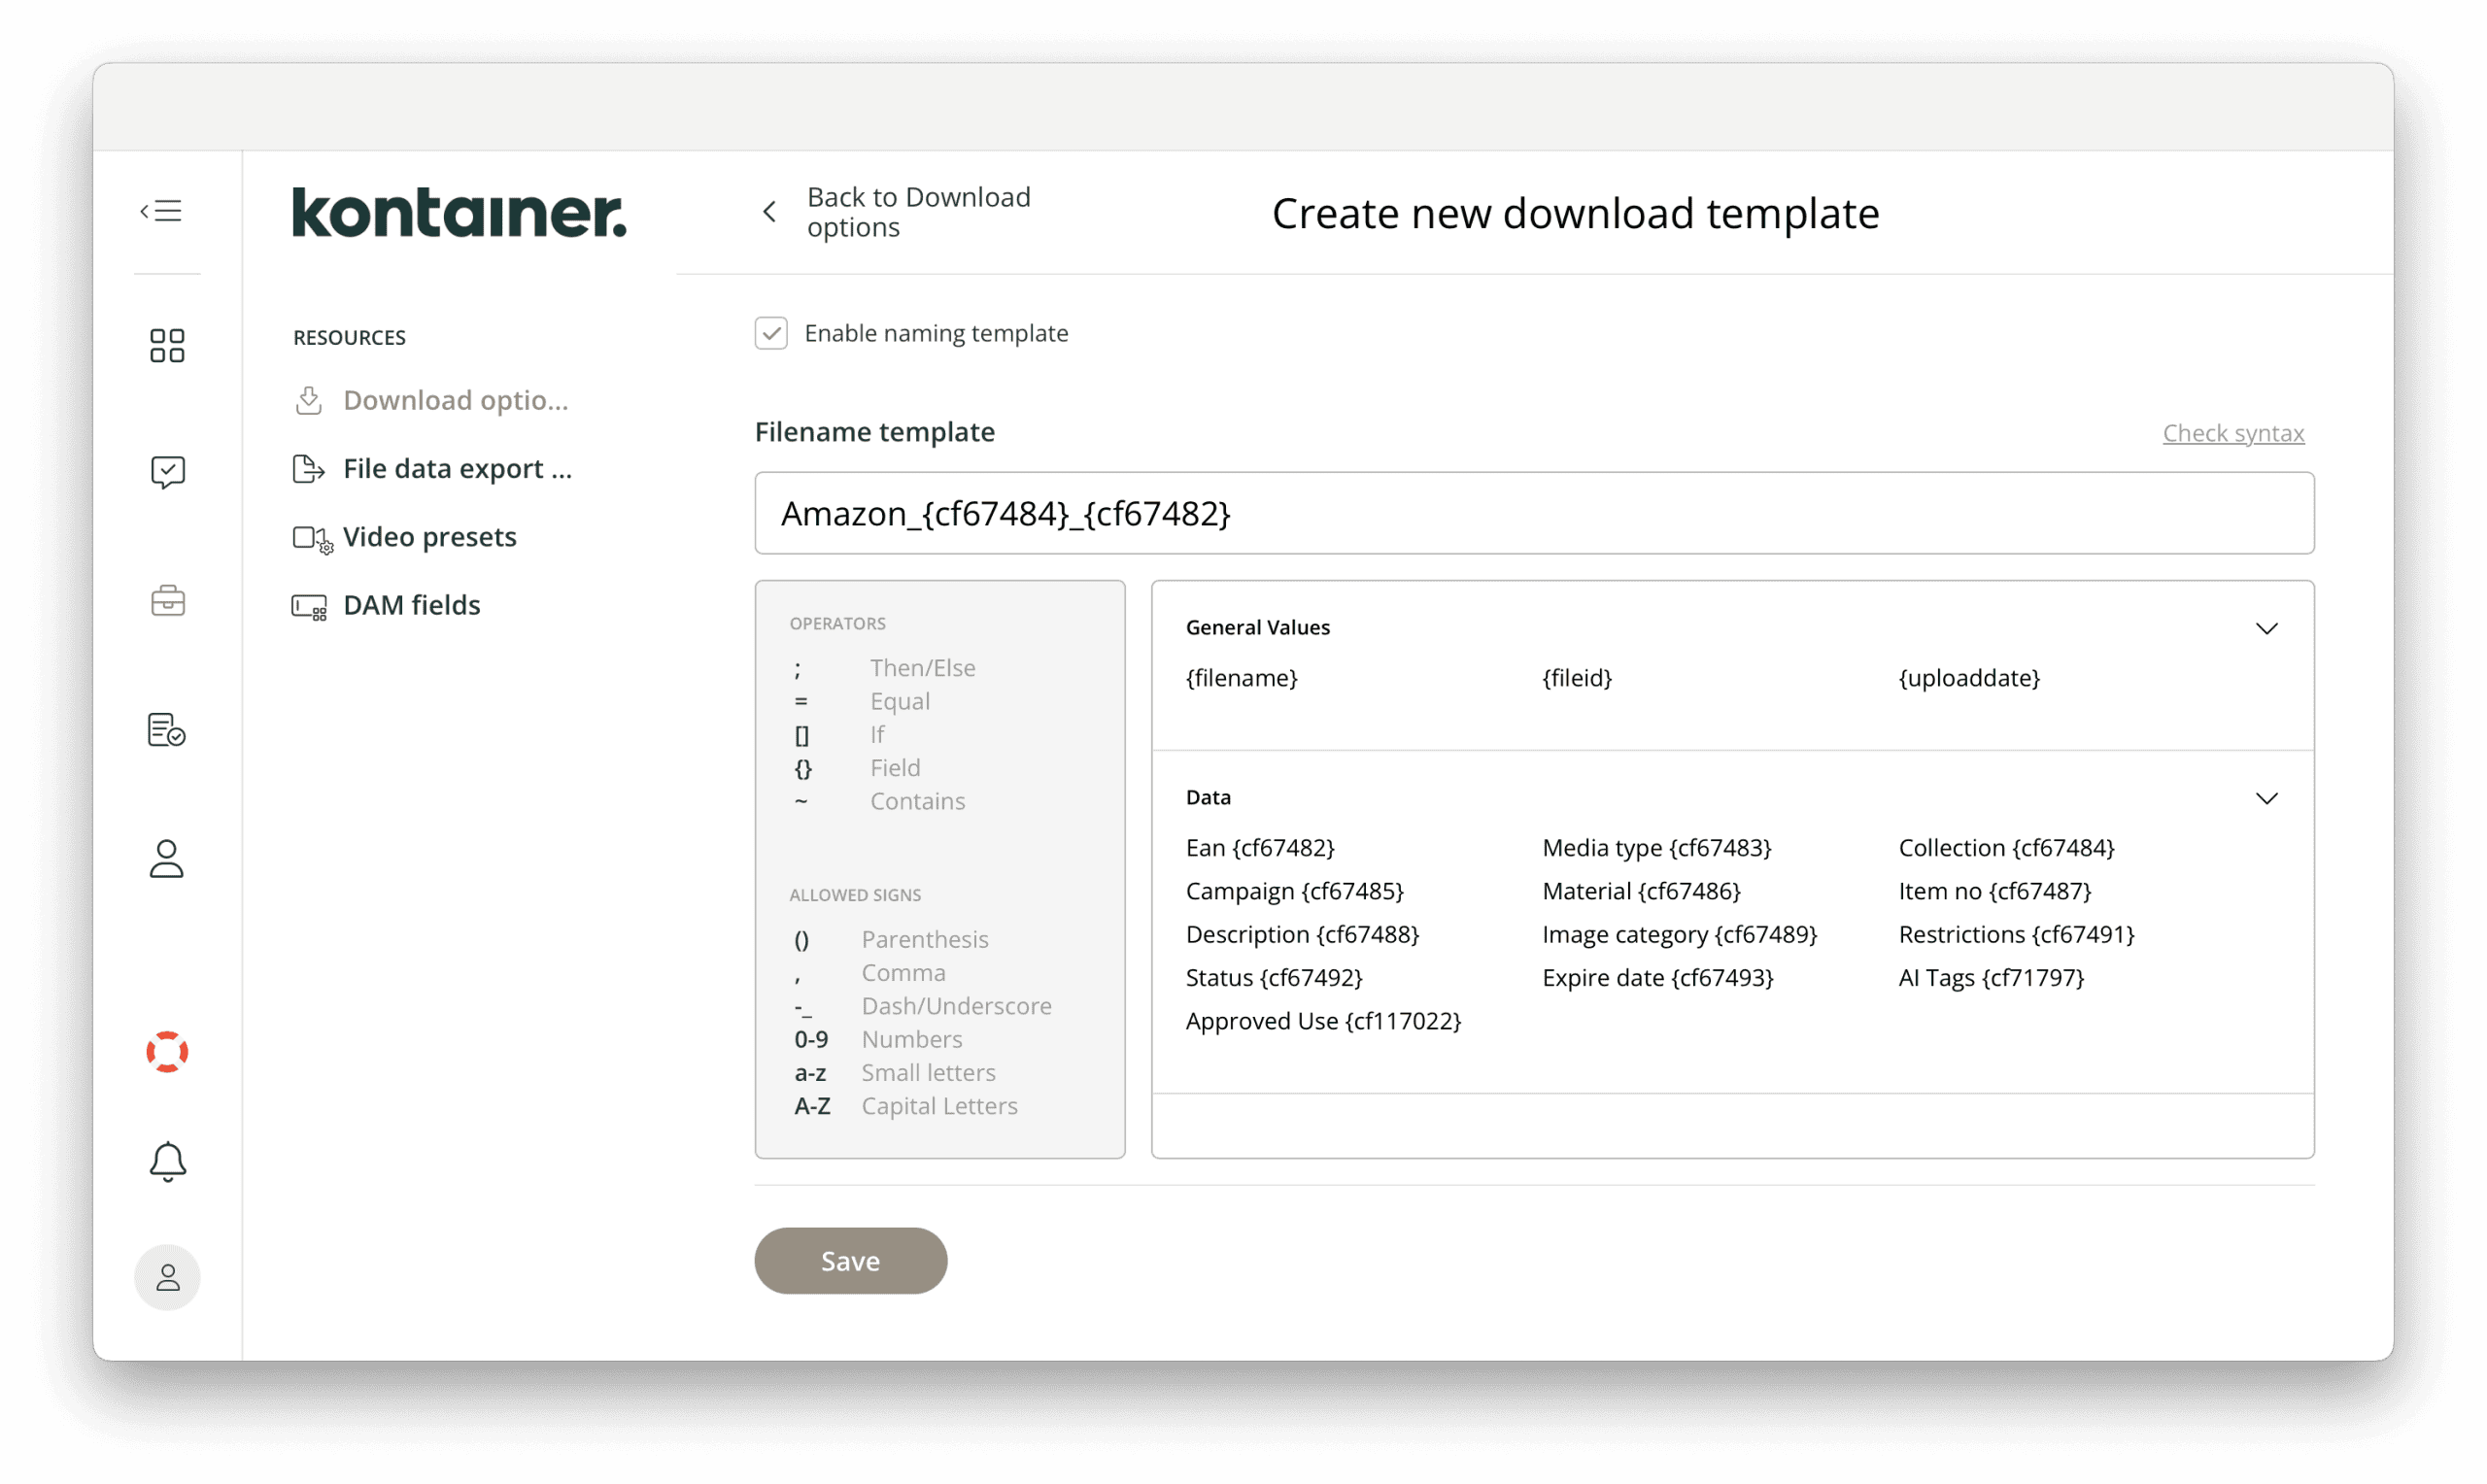2487x1484 pixels.
Task: Save the download template
Action: click(850, 1261)
